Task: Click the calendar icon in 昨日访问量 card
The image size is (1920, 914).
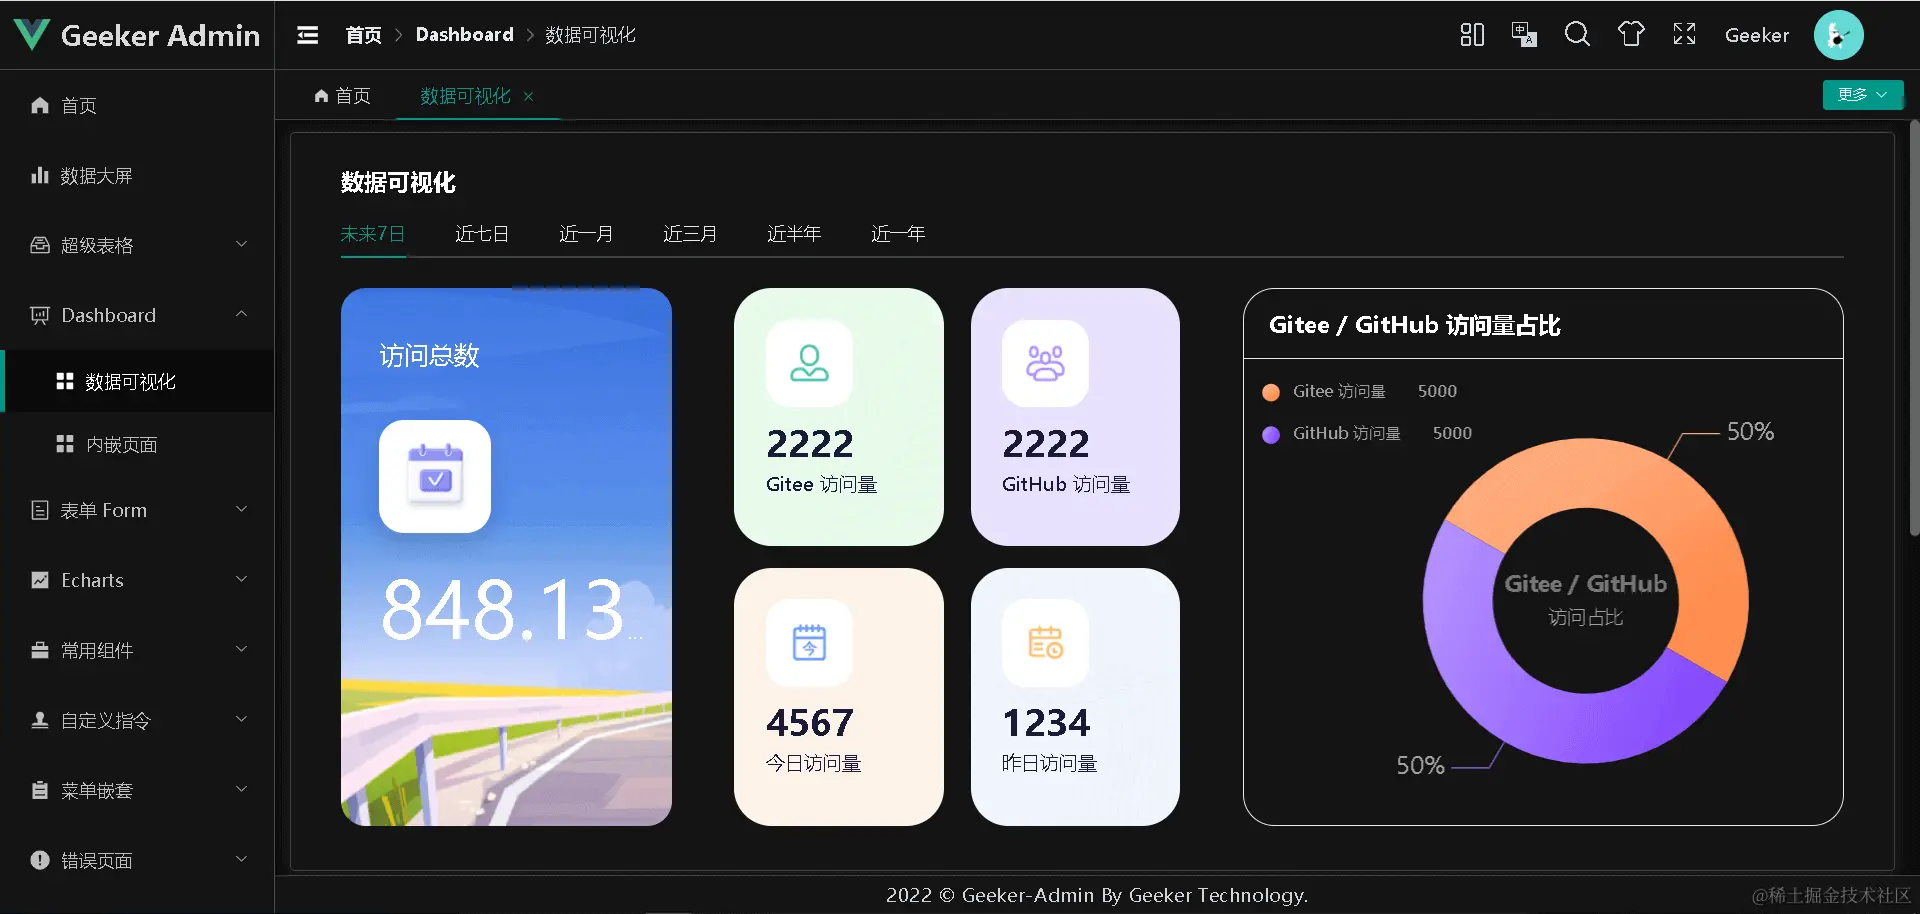Action: click(1045, 643)
